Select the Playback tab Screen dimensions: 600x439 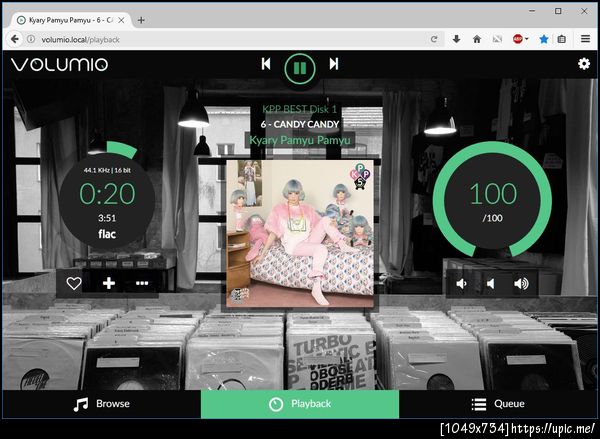[x=300, y=404]
